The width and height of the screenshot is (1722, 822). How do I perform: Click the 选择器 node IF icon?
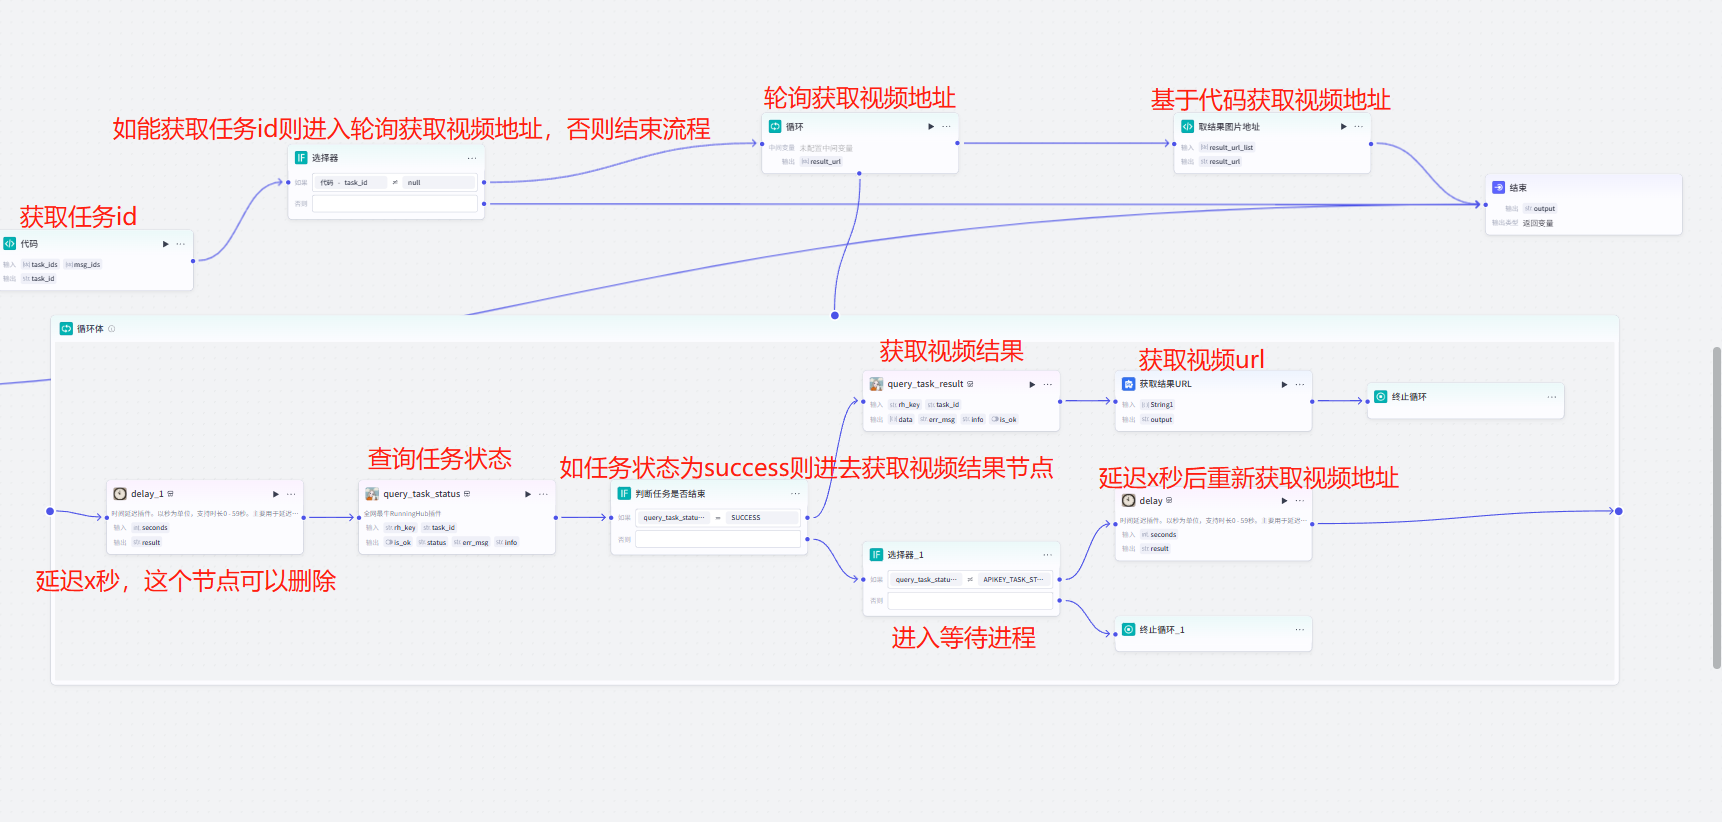[301, 158]
